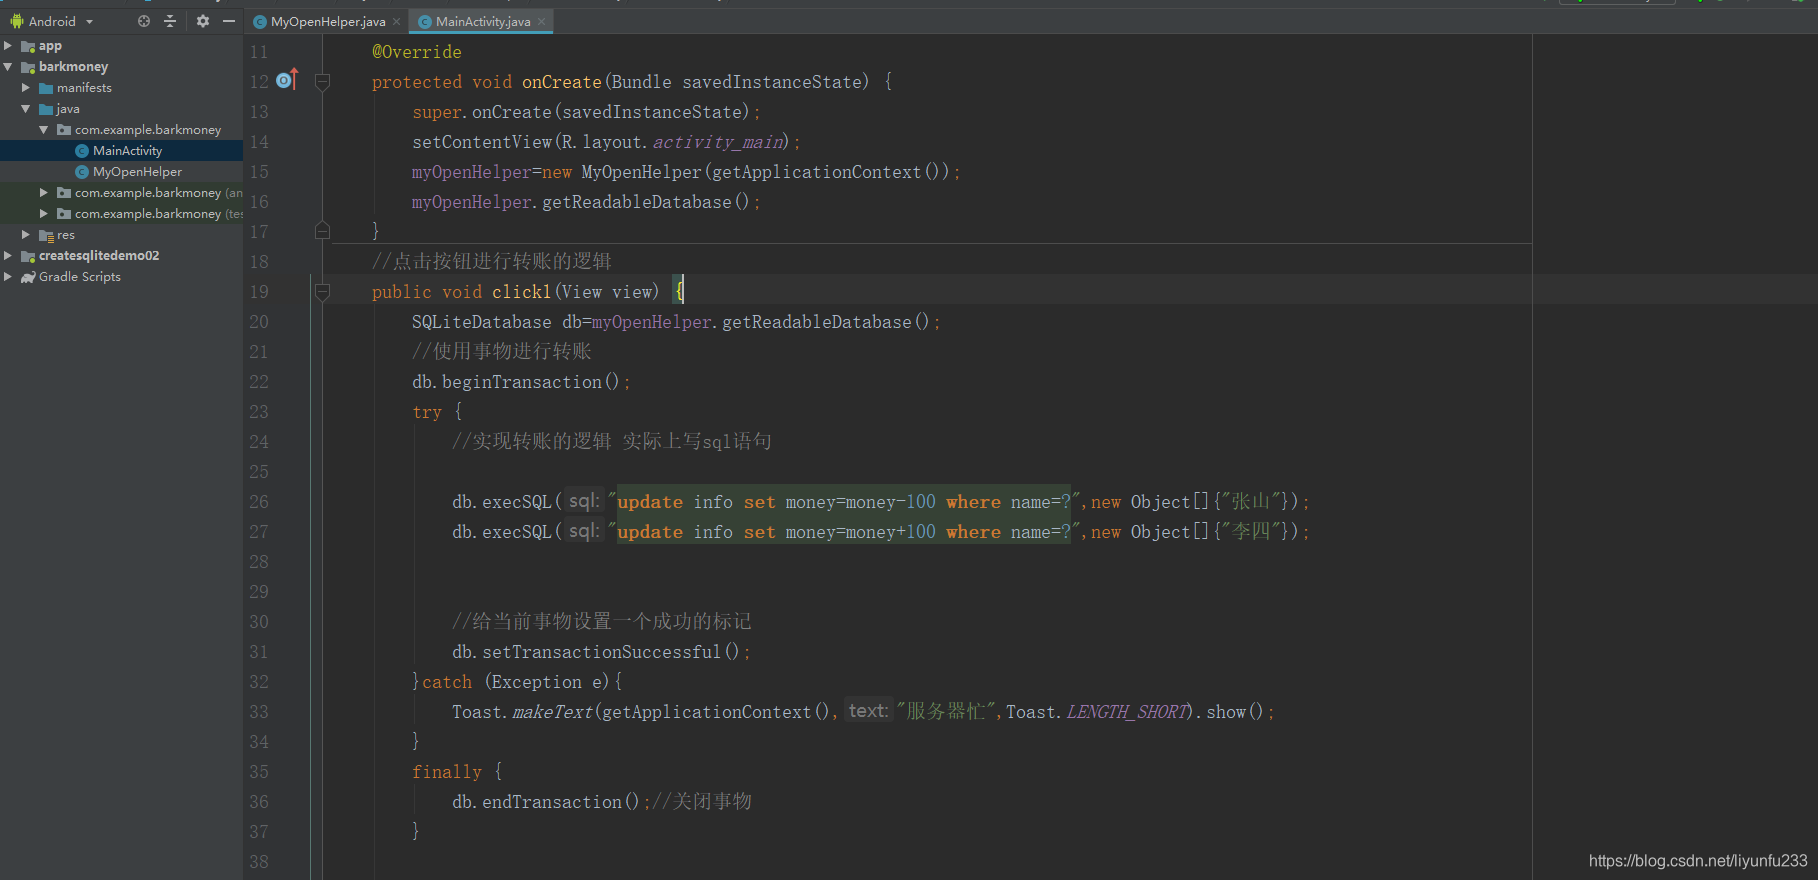The image size is (1818, 880).
Task: Expand the res folder arrow
Action: click(x=26, y=234)
